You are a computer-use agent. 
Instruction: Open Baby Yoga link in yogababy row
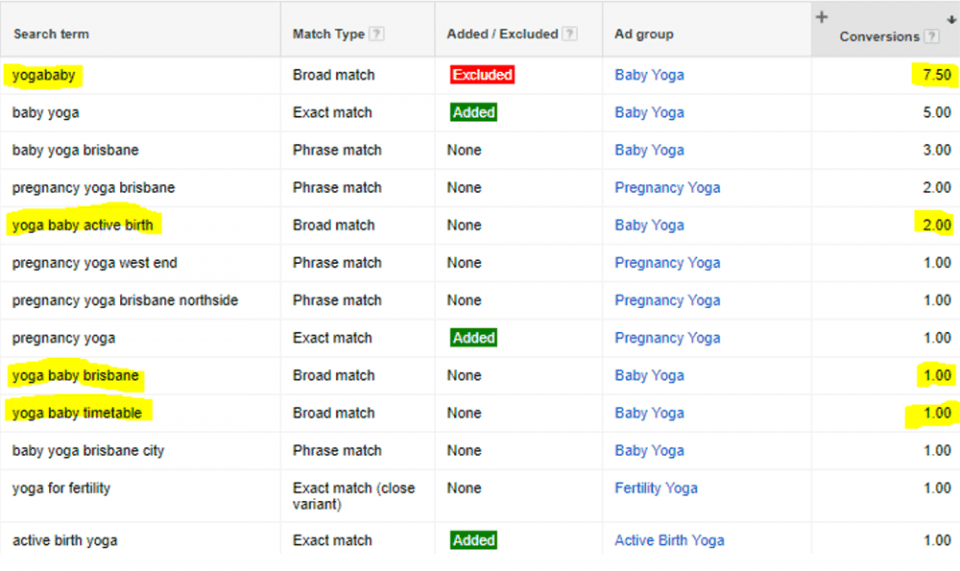[x=649, y=75]
